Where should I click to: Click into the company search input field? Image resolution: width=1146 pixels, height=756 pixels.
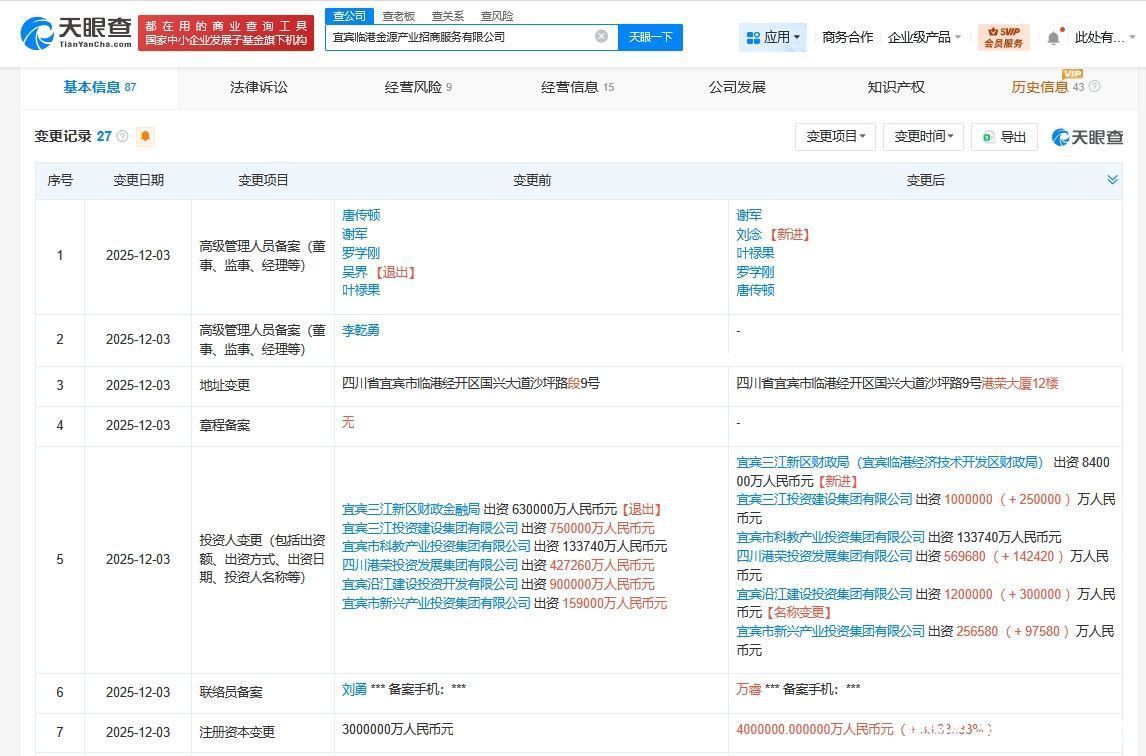pyautogui.click(x=460, y=37)
